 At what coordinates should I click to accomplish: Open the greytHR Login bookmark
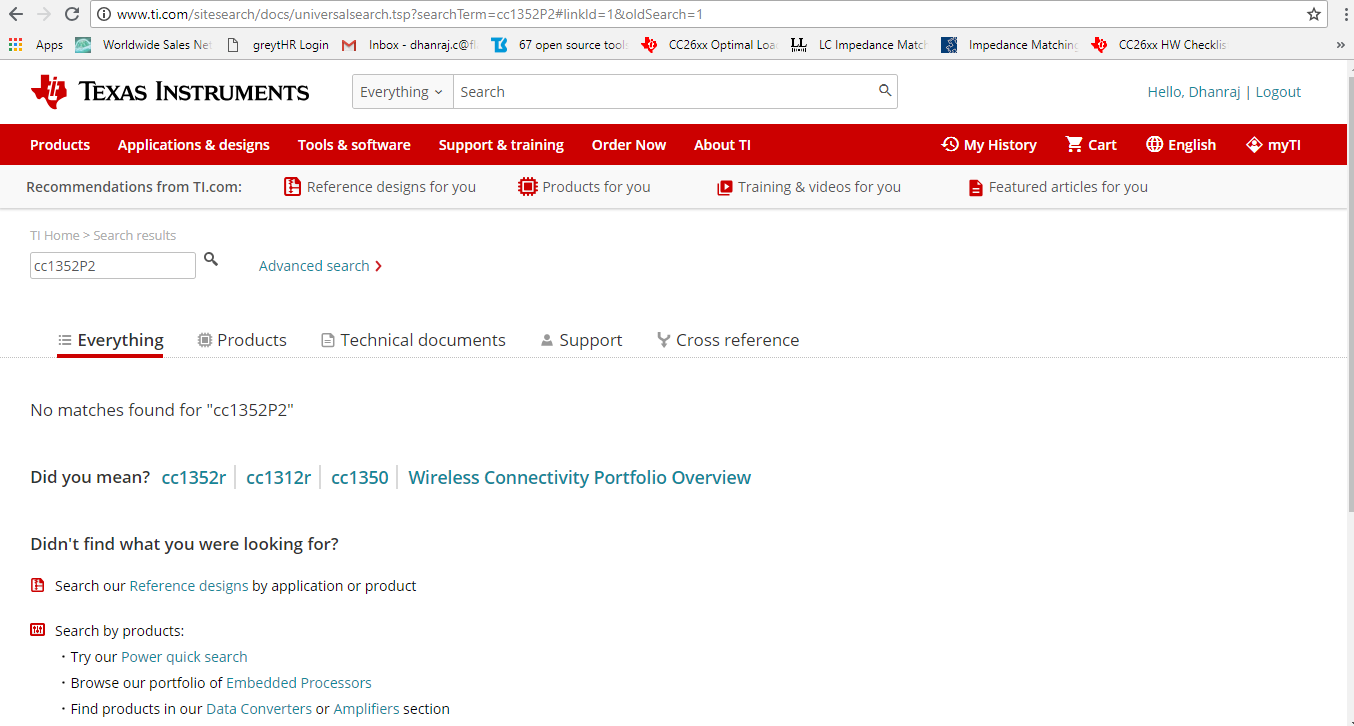pyautogui.click(x=277, y=45)
